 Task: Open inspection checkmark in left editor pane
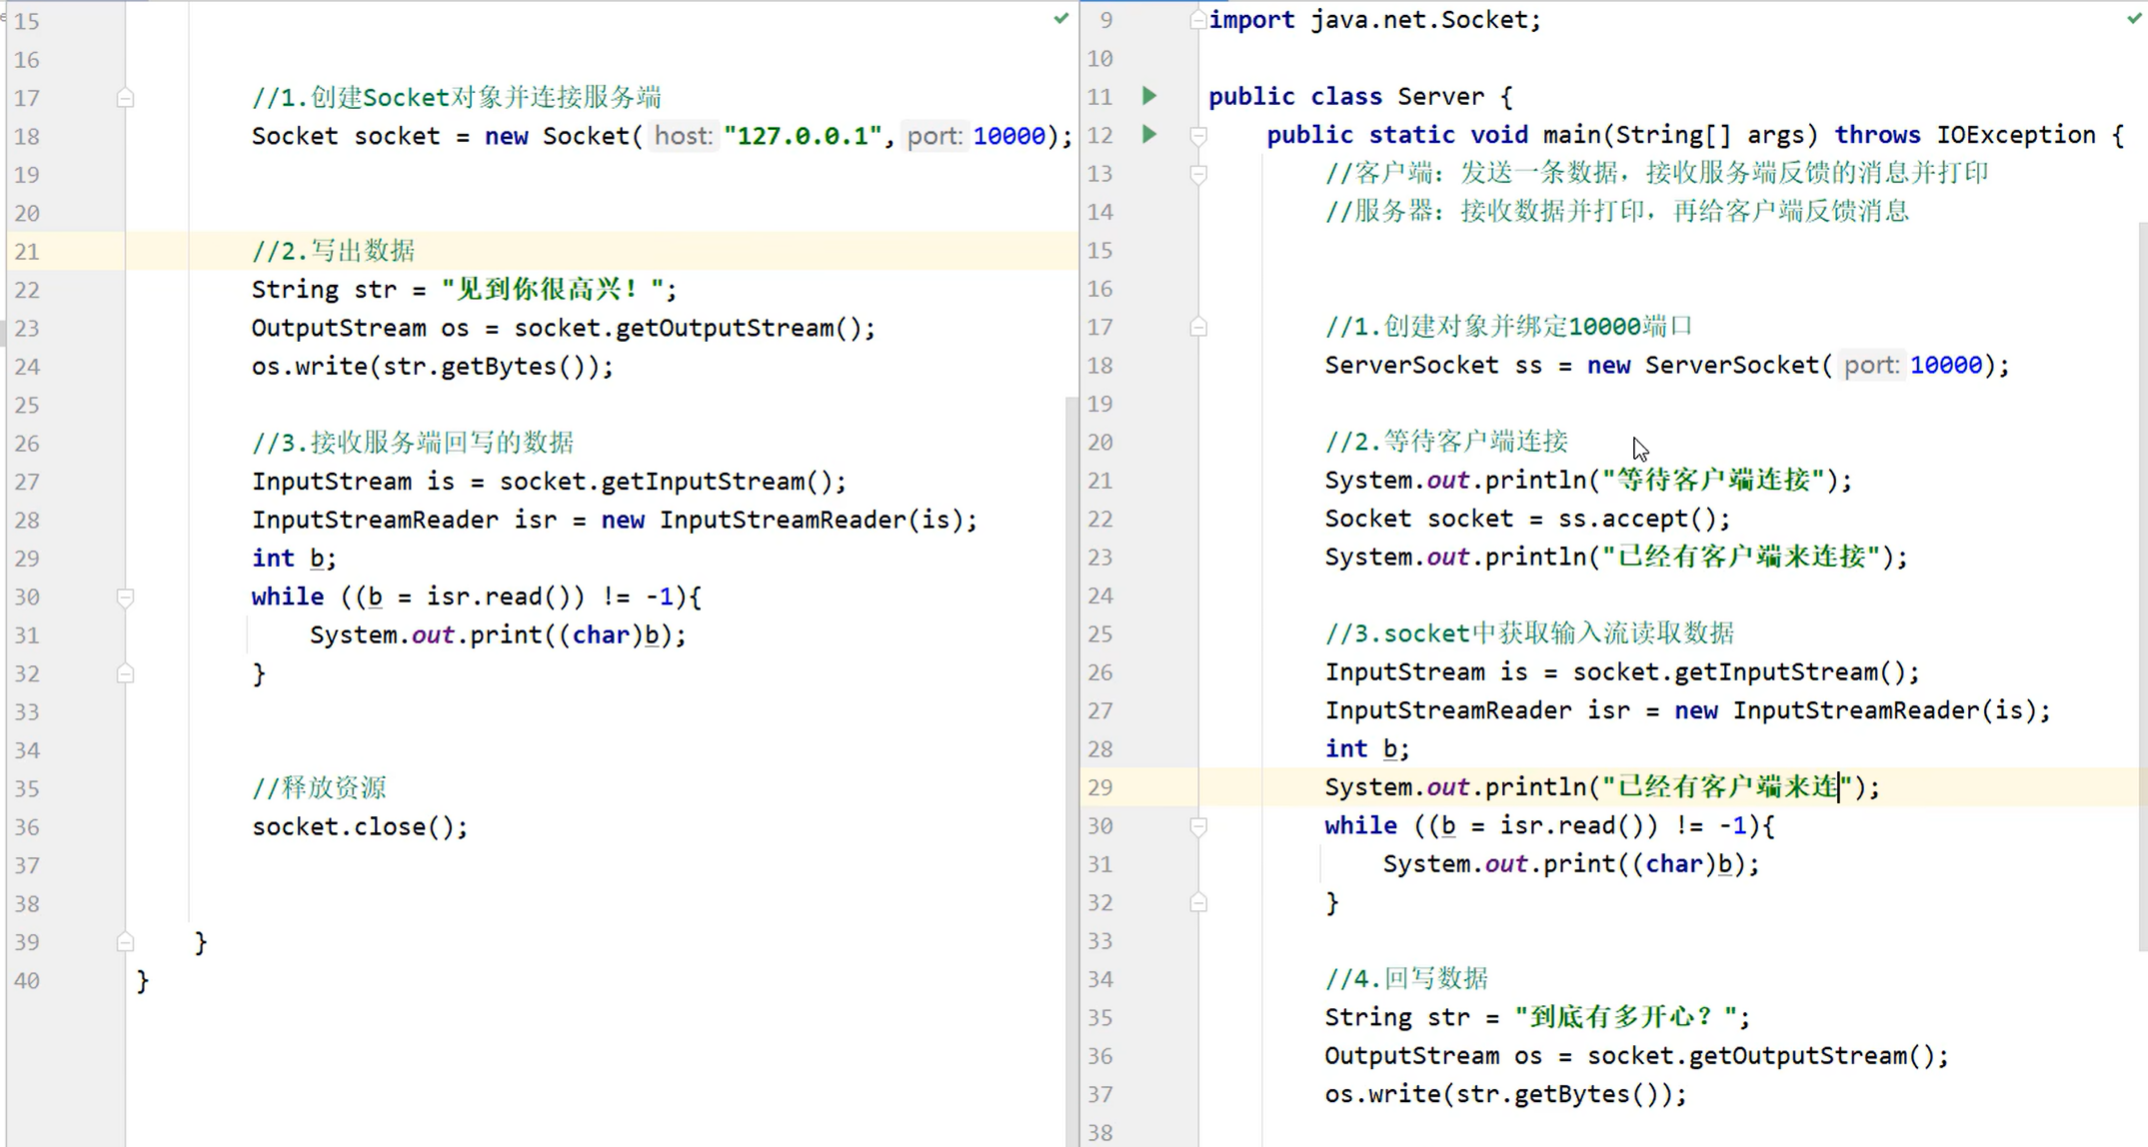[x=1061, y=18]
